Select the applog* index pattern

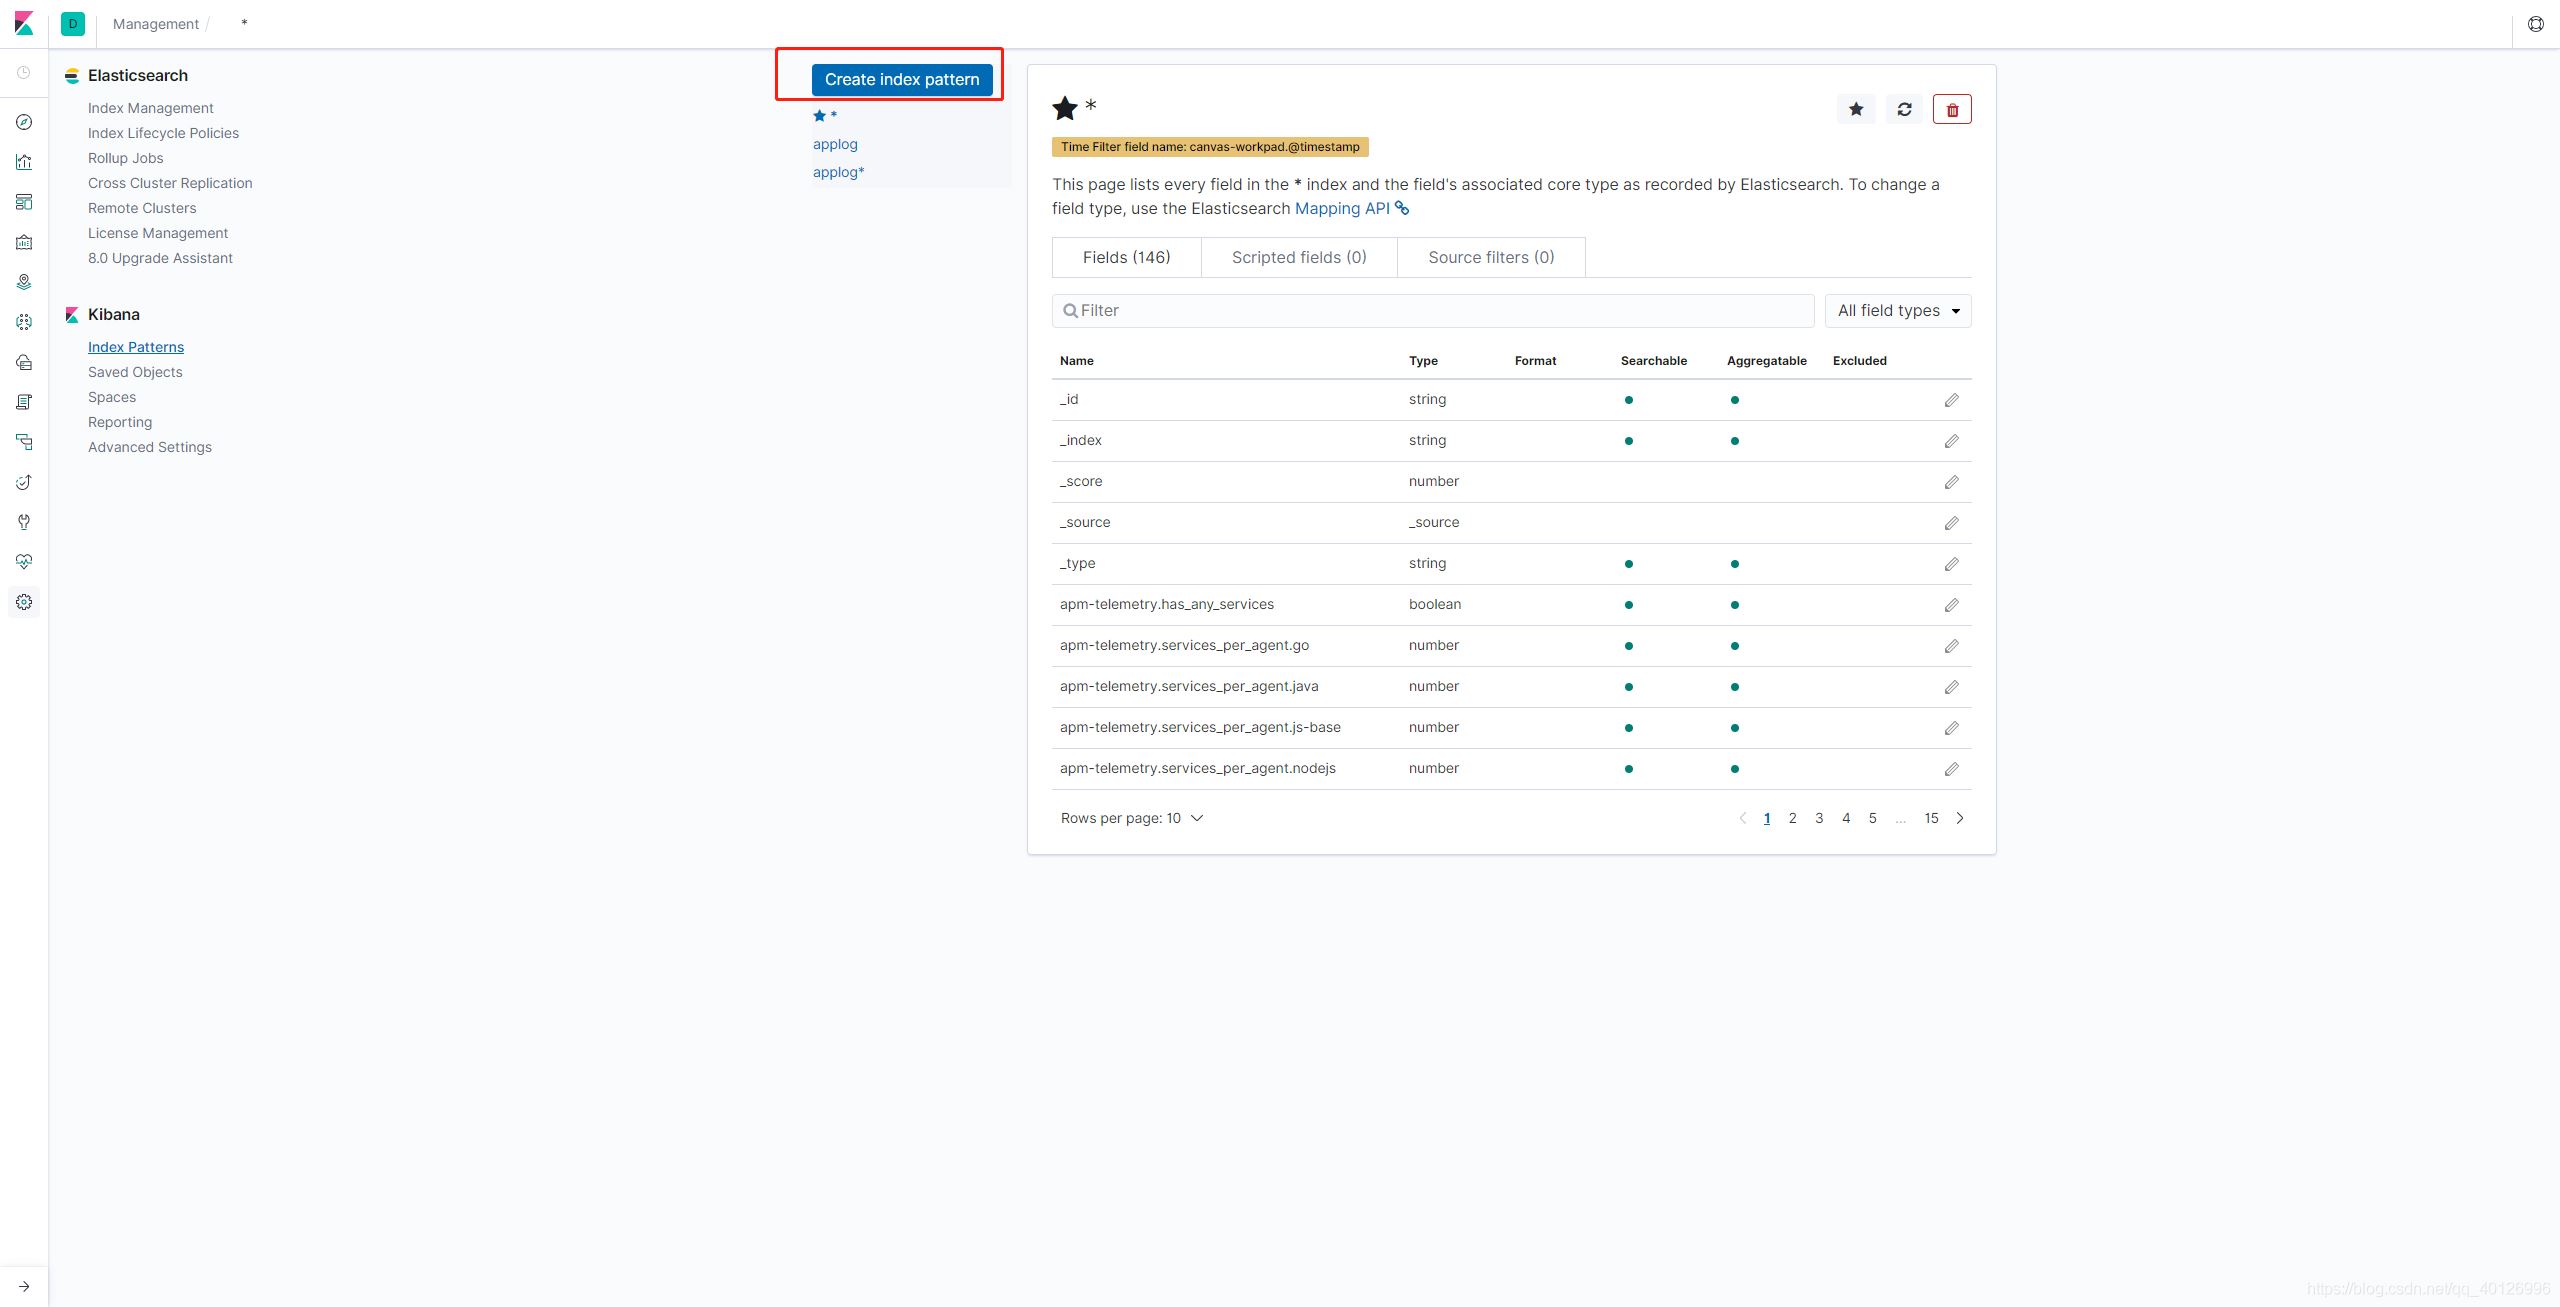pos(838,172)
